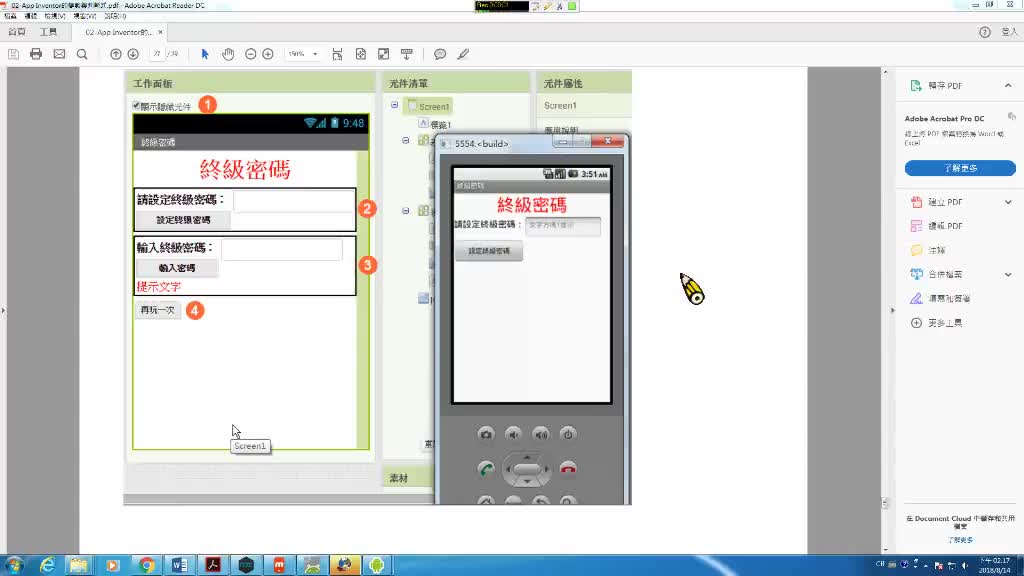Click copy icon beside Adobe Acrobat Pro DC
Viewport: 1024px width, 576px height.
click(1012, 116)
